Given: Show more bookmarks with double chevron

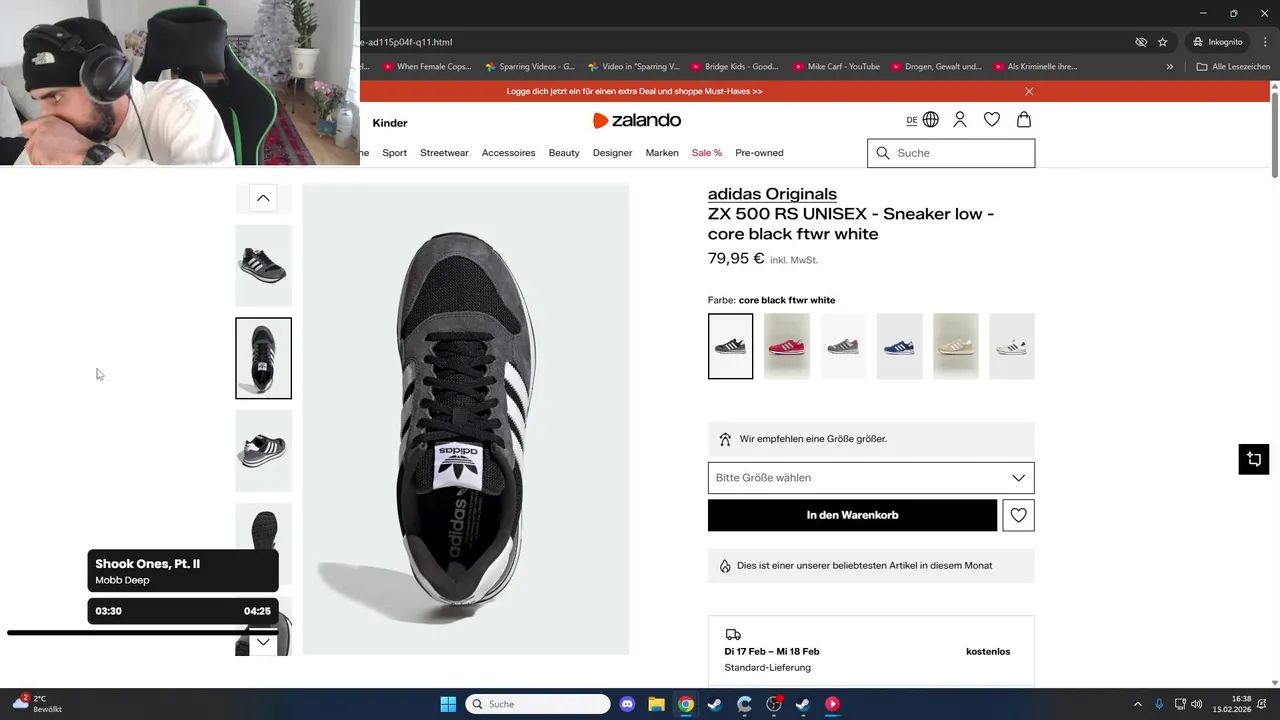Looking at the screenshot, I should (1170, 67).
